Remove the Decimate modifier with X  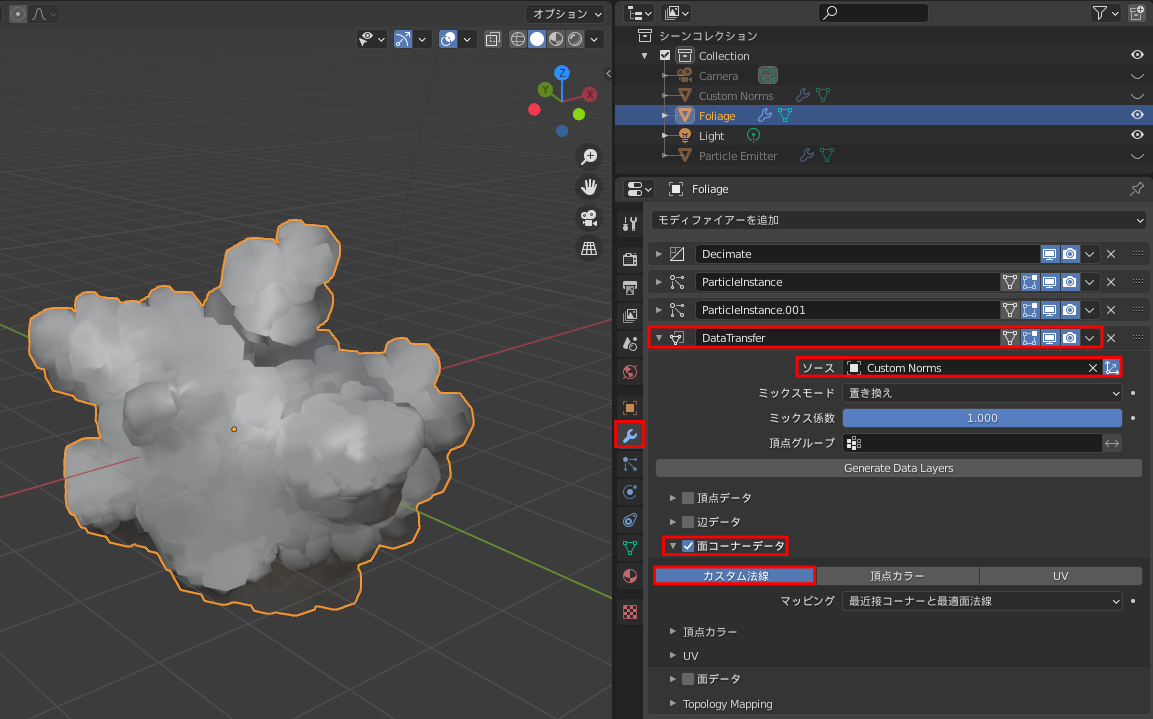(x=1111, y=254)
